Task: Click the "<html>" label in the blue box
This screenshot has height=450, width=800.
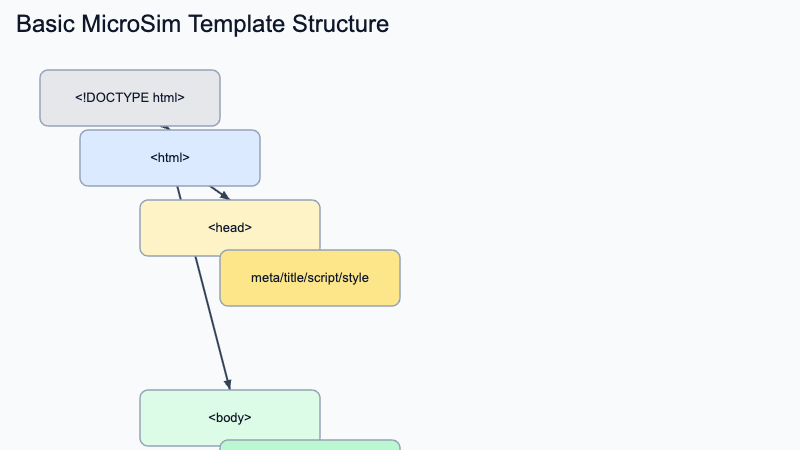Action: click(x=170, y=158)
